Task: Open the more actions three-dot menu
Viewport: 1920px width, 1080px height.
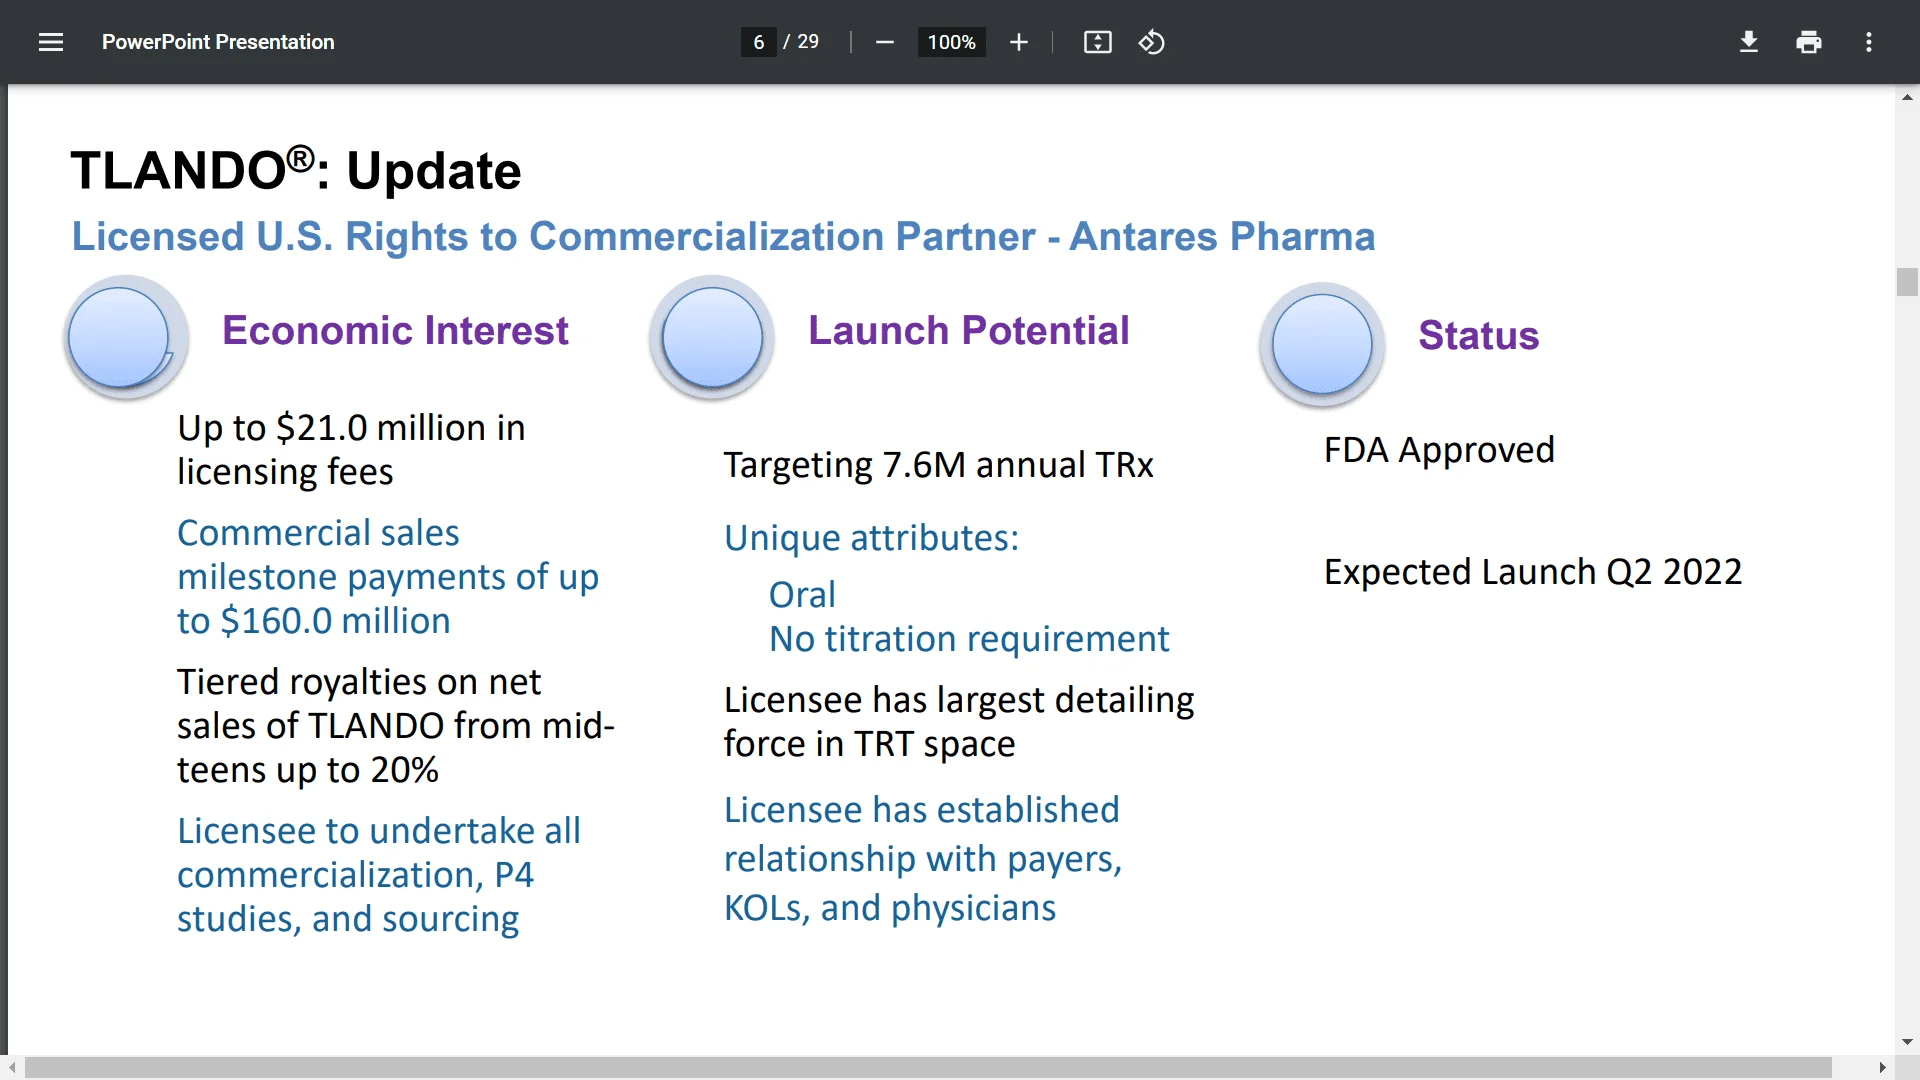Action: coord(1869,42)
